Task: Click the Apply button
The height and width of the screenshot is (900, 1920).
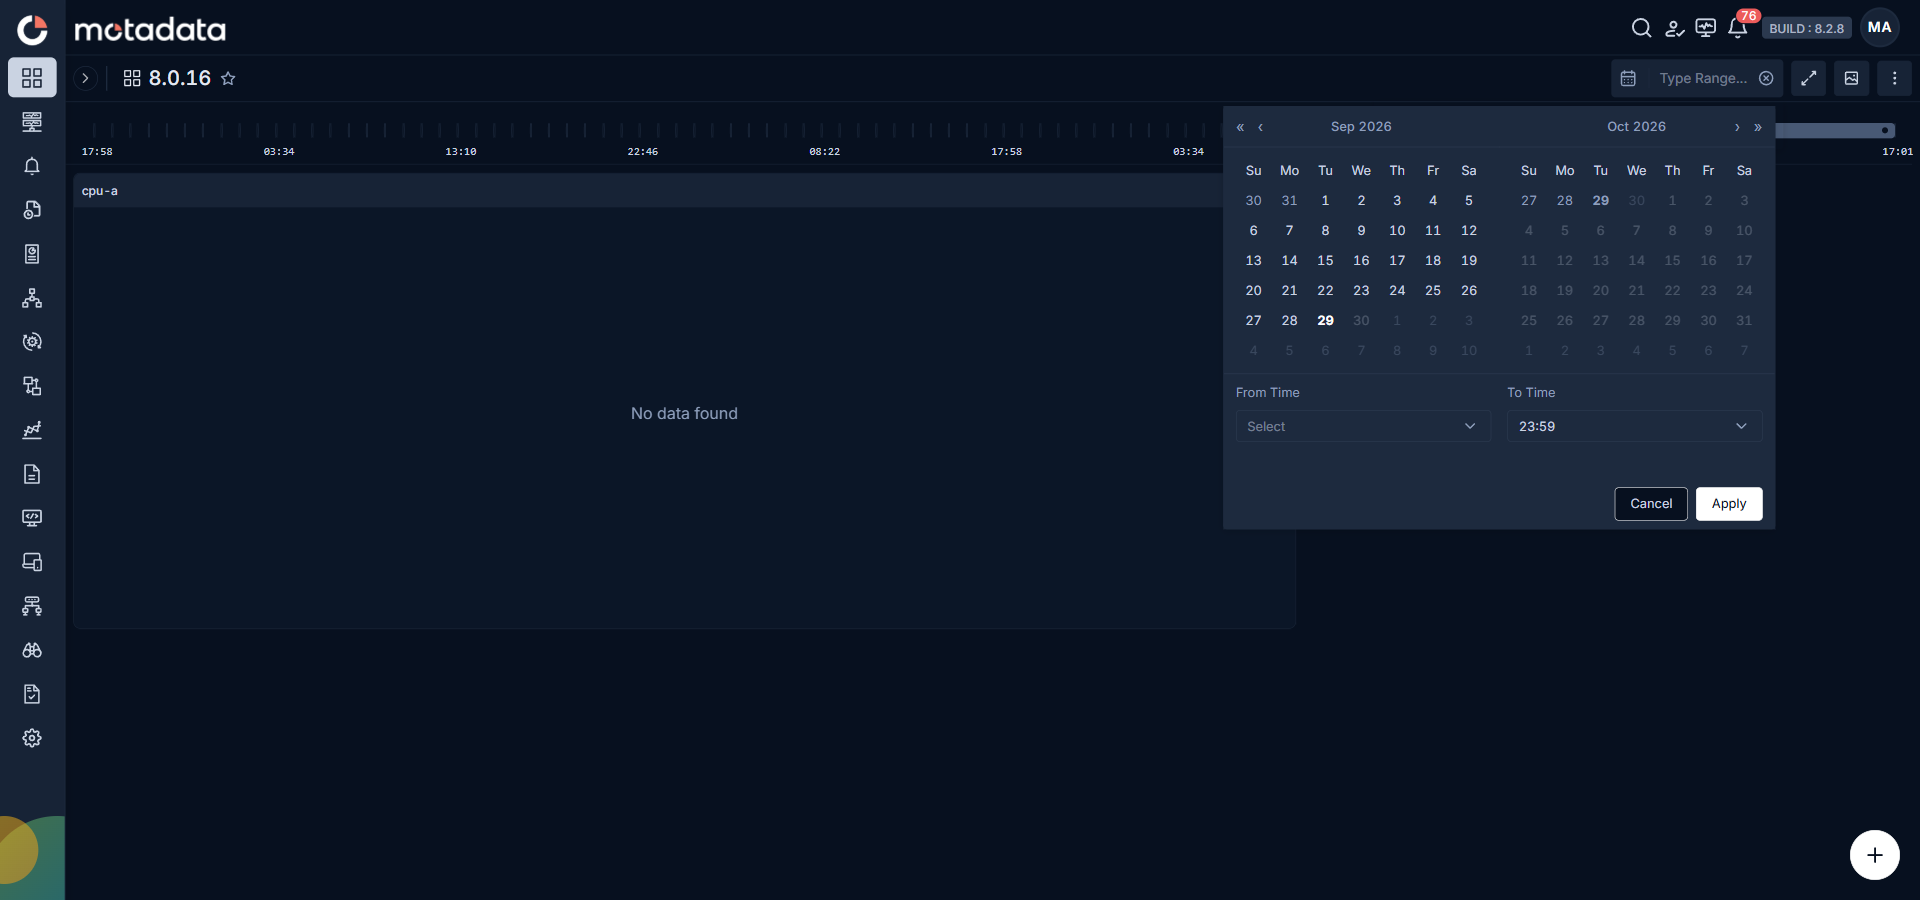Action: pyautogui.click(x=1729, y=504)
